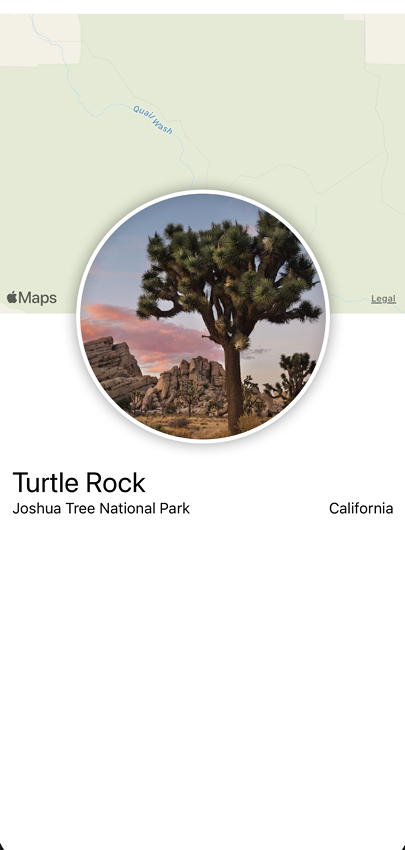
Task: Tap the circular Joshua tree photo
Action: pyautogui.click(x=203, y=317)
